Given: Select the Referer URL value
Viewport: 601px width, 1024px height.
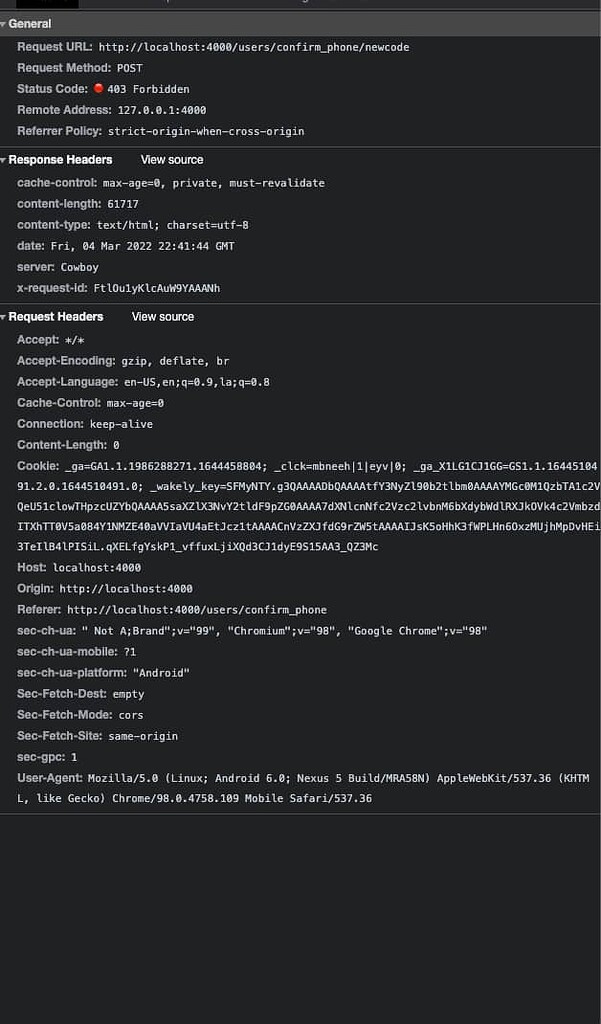Looking at the screenshot, I should (197, 610).
